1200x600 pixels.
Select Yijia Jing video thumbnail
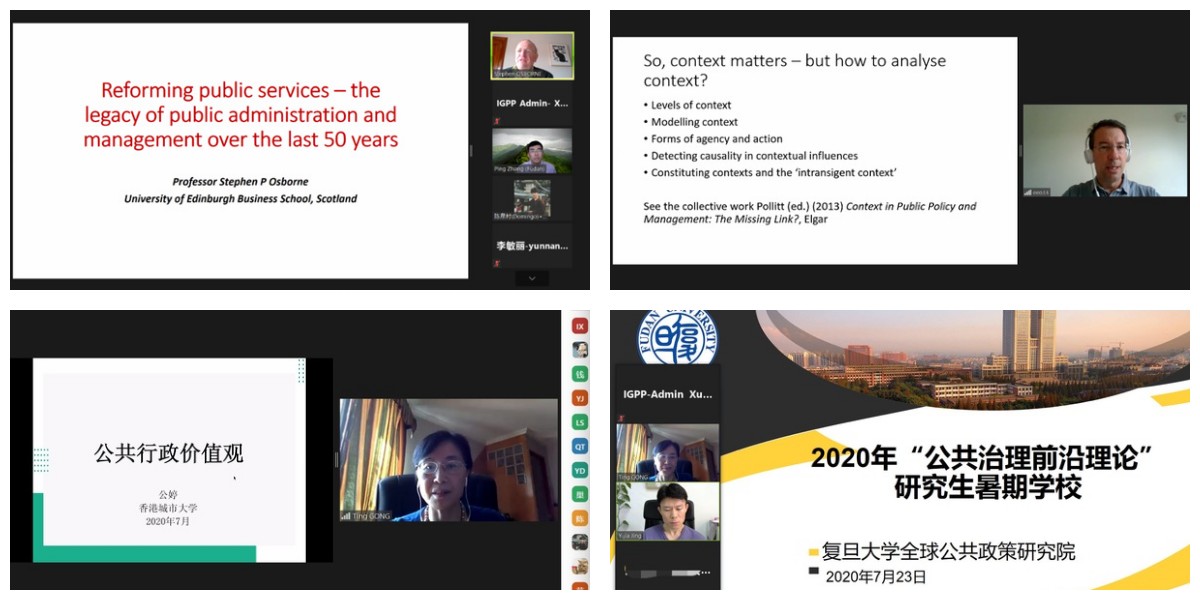coord(667,512)
